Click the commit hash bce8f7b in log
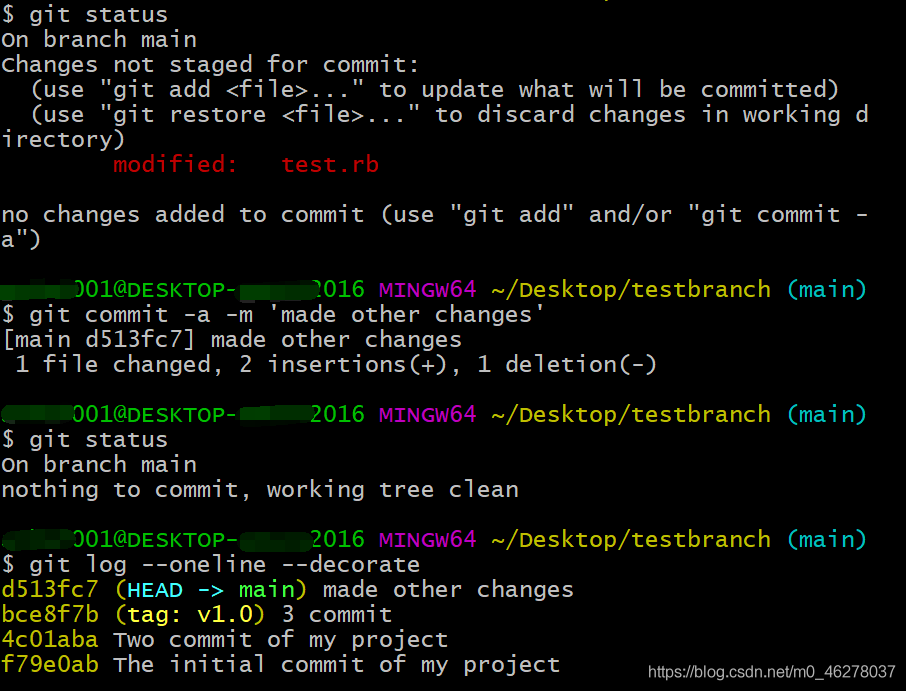This screenshot has height=691, width=906. (x=50, y=614)
